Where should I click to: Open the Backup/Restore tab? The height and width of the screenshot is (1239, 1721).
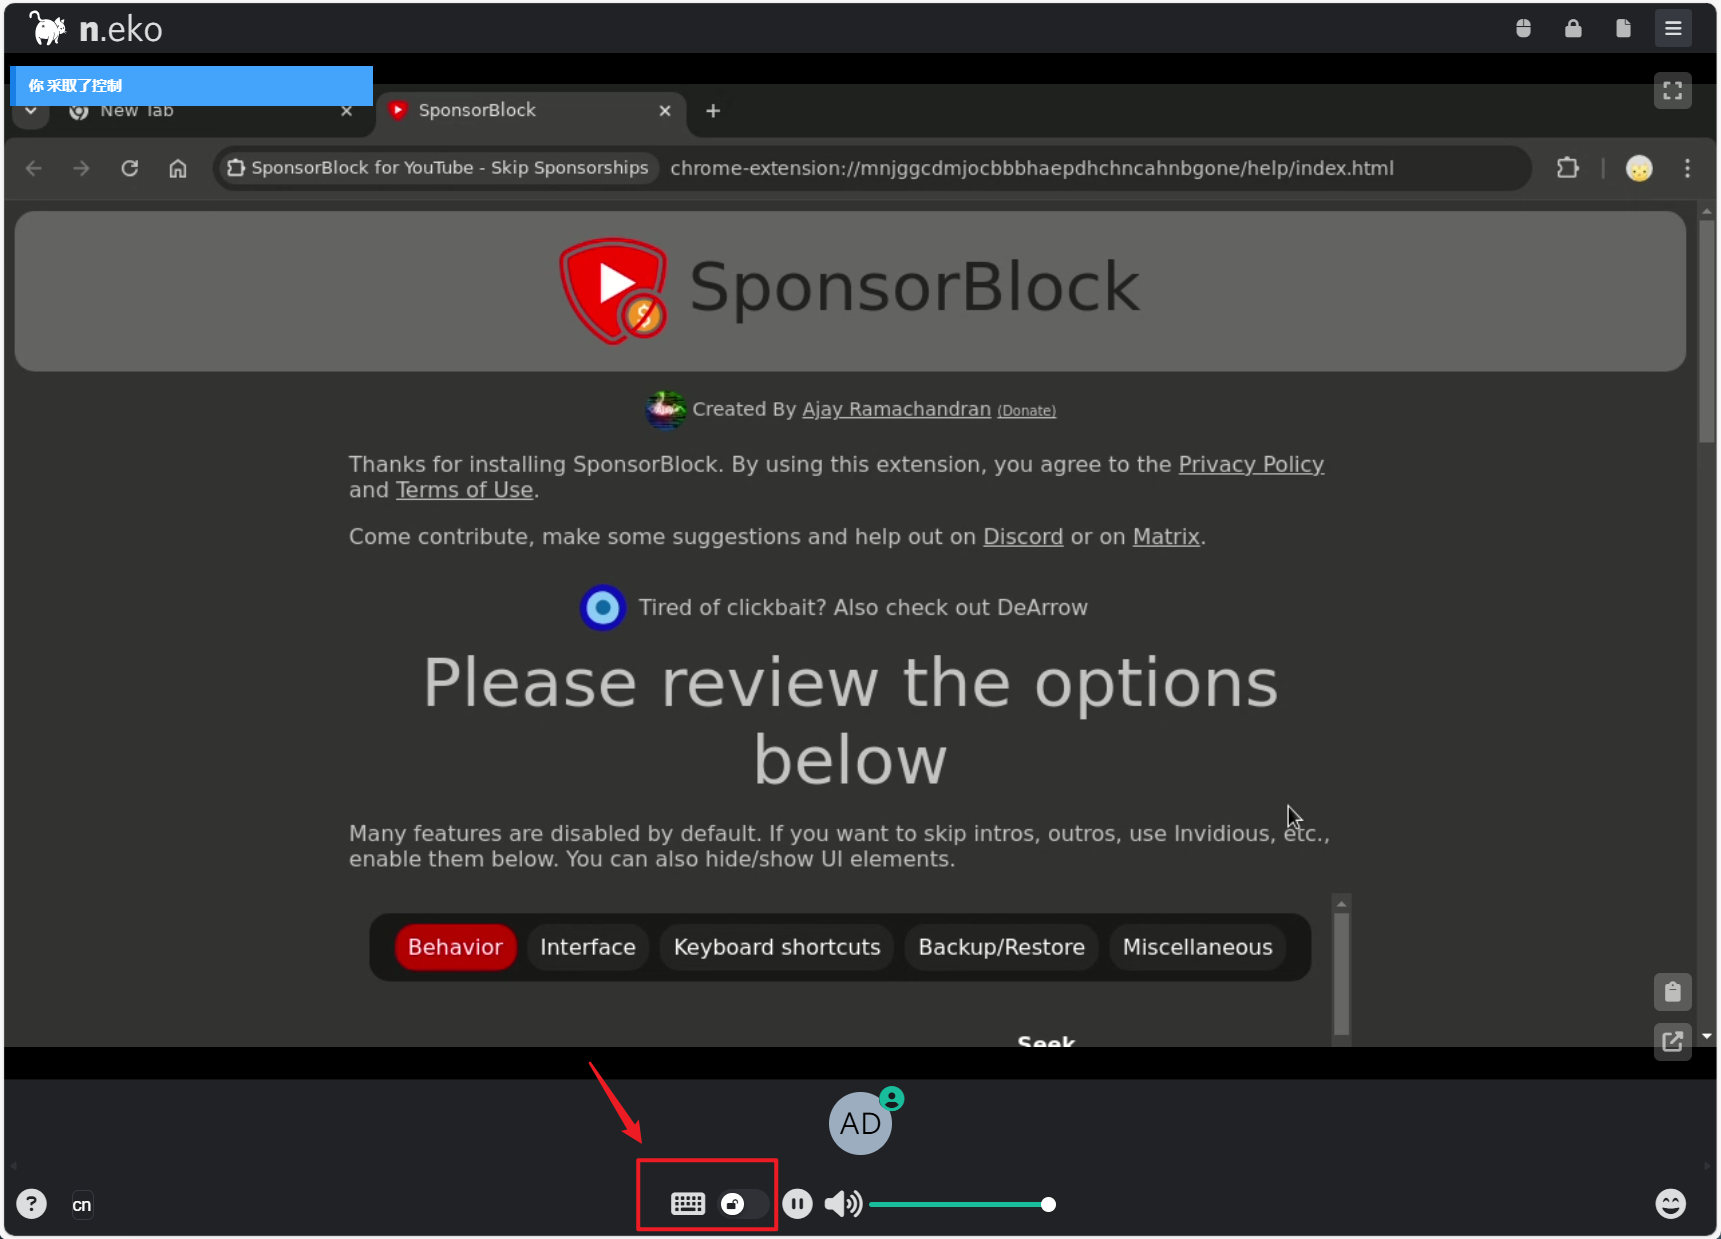pyautogui.click(x=1001, y=947)
